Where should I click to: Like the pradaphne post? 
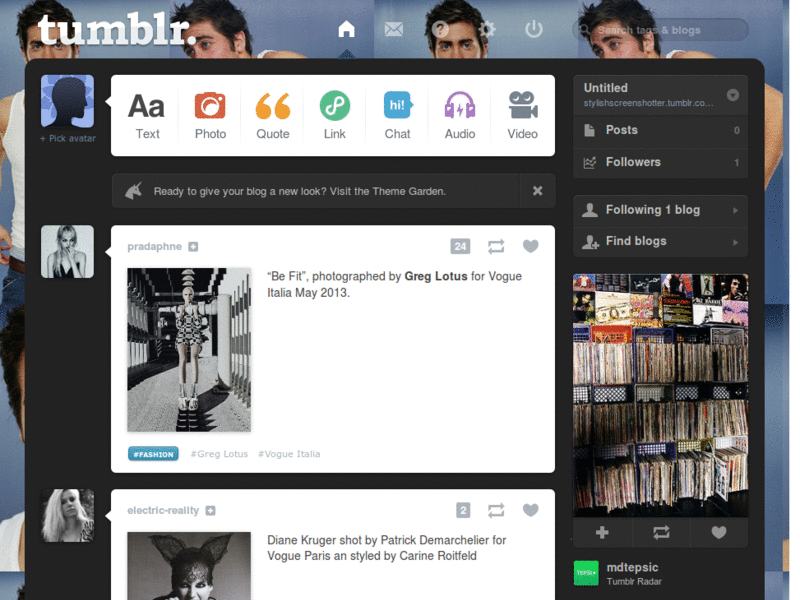pyautogui.click(x=531, y=246)
